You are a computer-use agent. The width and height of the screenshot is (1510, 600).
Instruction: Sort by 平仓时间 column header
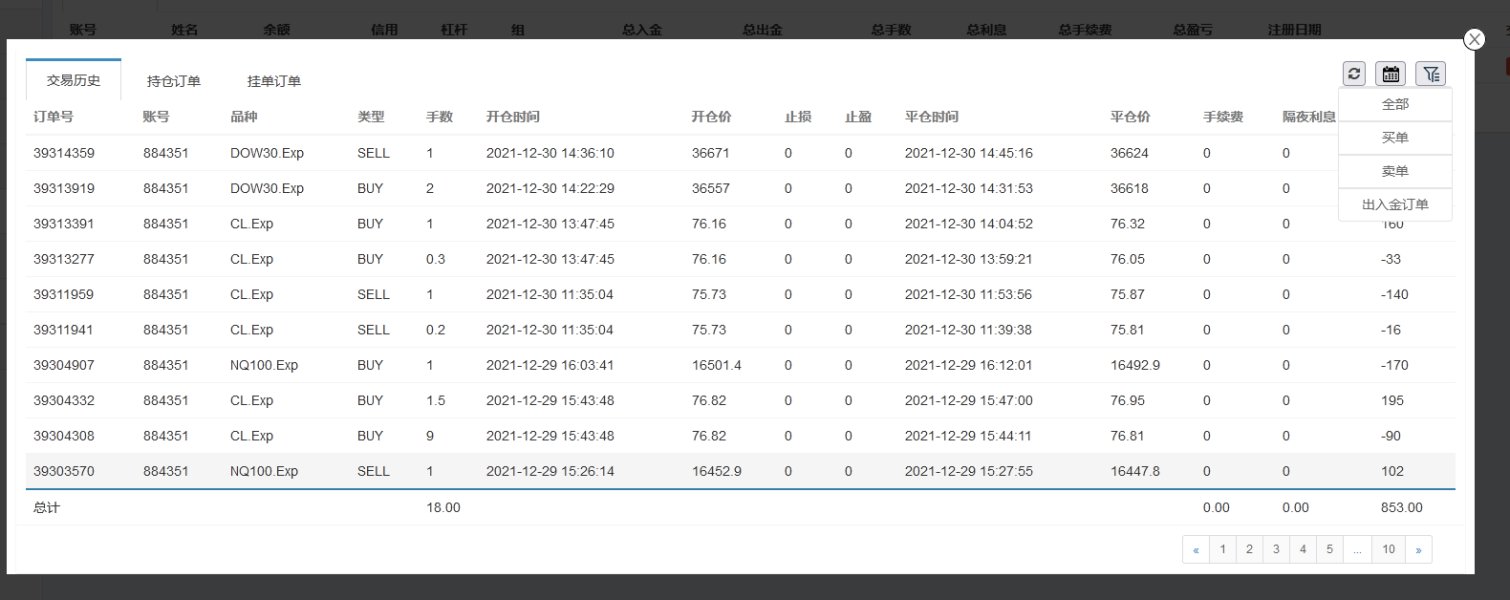click(x=932, y=117)
